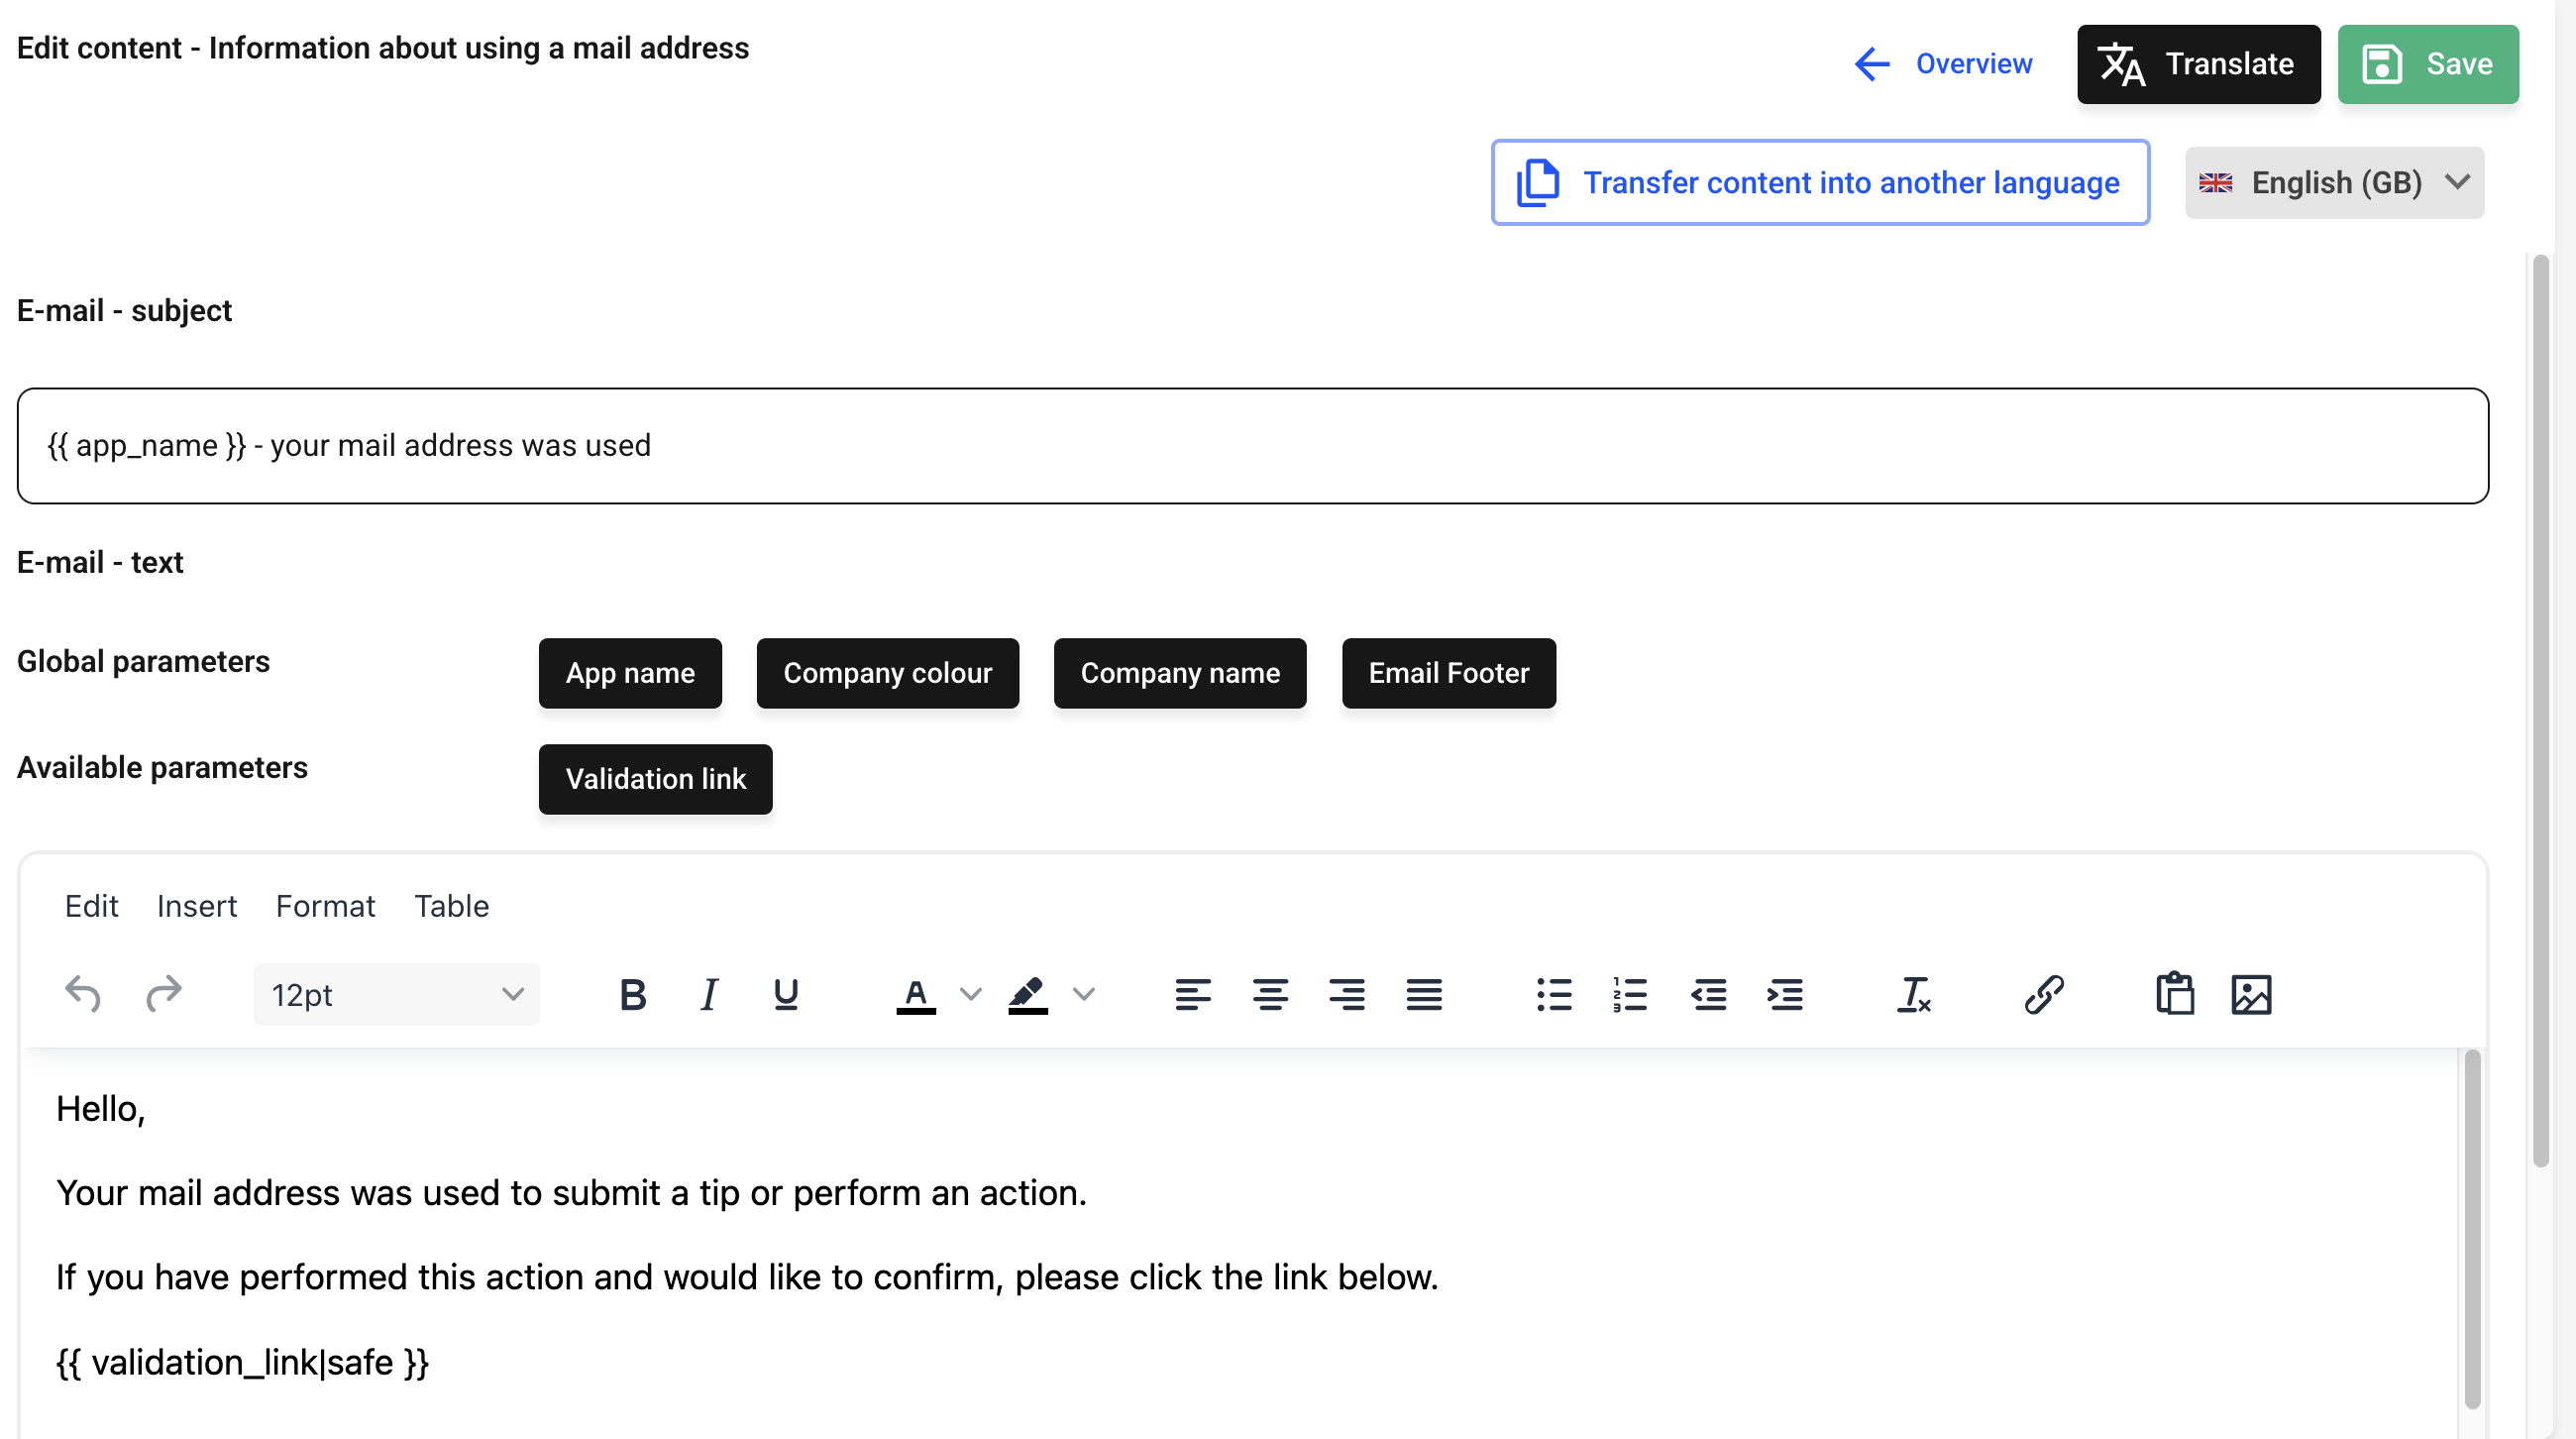Image resolution: width=2576 pixels, height=1439 pixels.
Task: Go back to the Overview link
Action: point(1943,64)
